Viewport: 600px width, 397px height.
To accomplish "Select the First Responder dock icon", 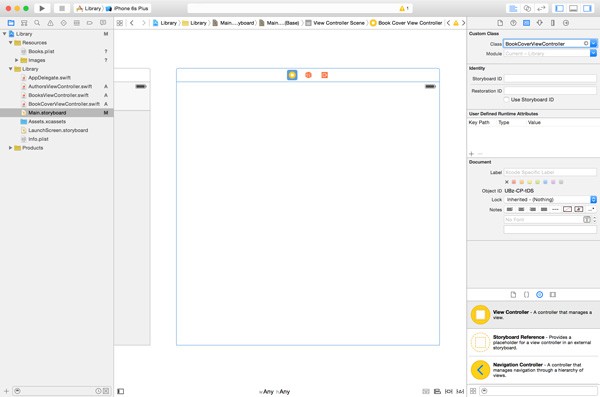I will tap(308, 75).
